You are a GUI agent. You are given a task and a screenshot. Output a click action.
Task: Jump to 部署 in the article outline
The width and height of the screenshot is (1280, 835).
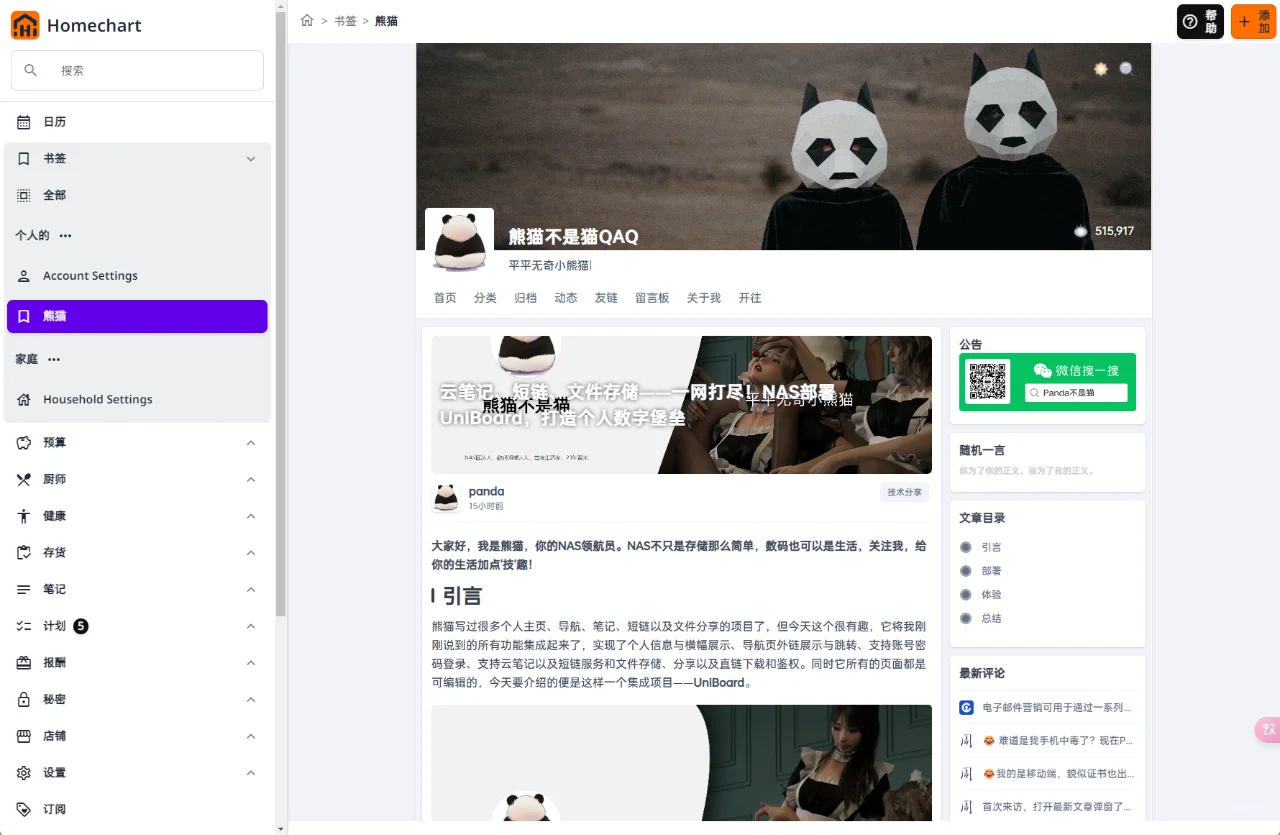[x=991, y=570]
